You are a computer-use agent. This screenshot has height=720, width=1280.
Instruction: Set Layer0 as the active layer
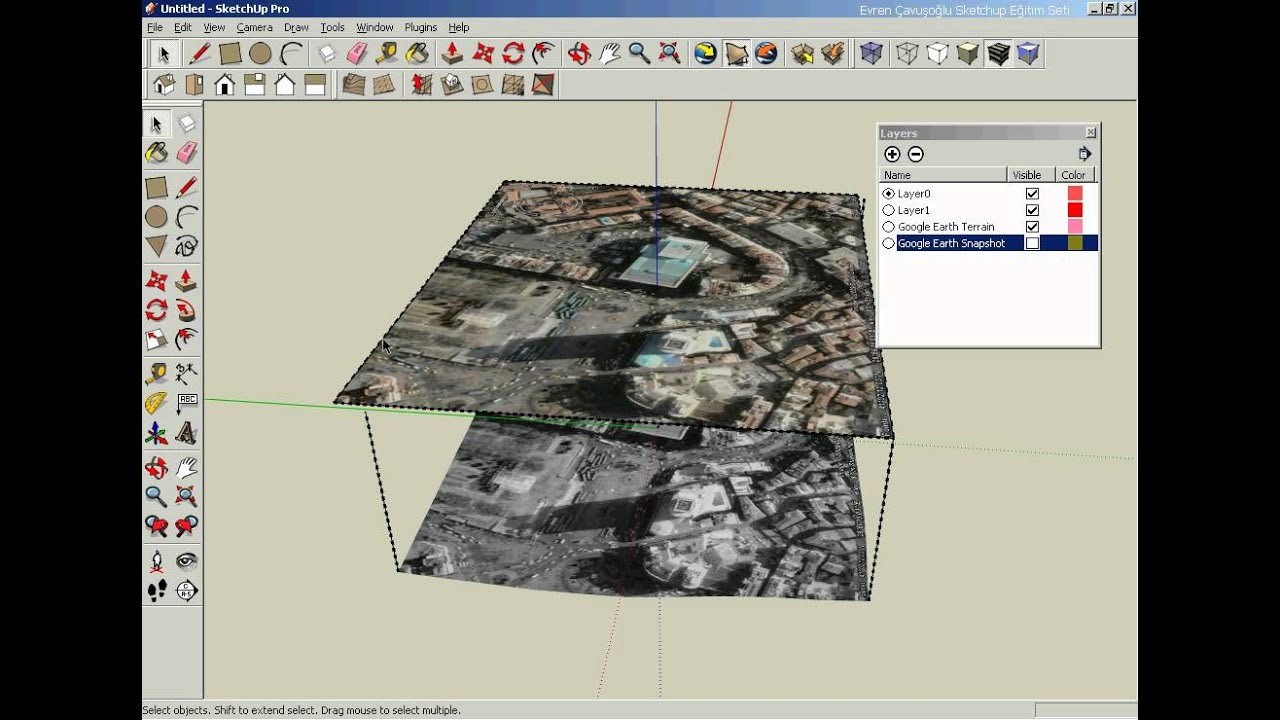(x=889, y=194)
